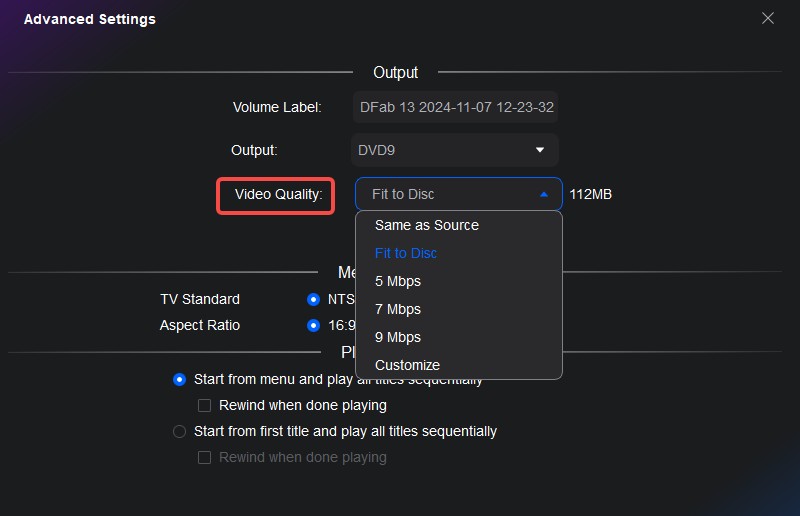
Task: Click the Video Quality label
Action: click(x=276, y=194)
